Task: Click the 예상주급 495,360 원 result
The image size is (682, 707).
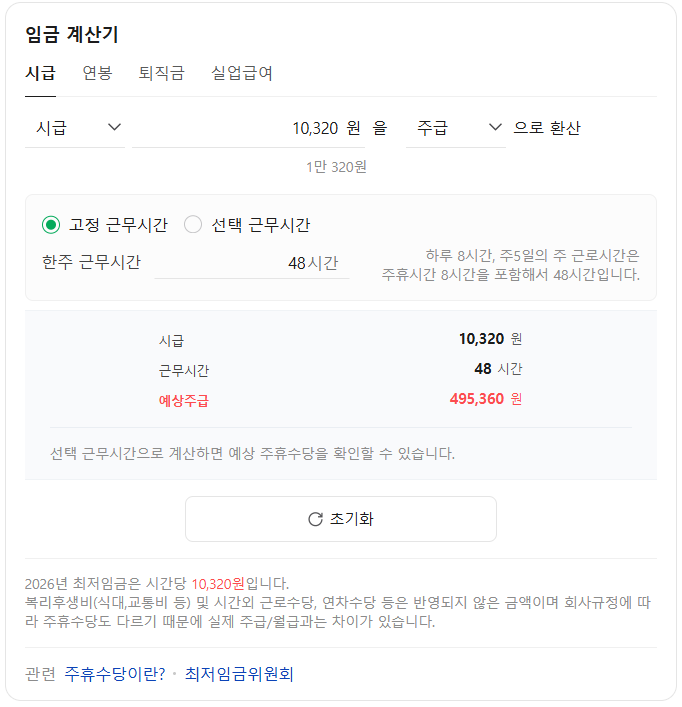Action: tap(486, 400)
